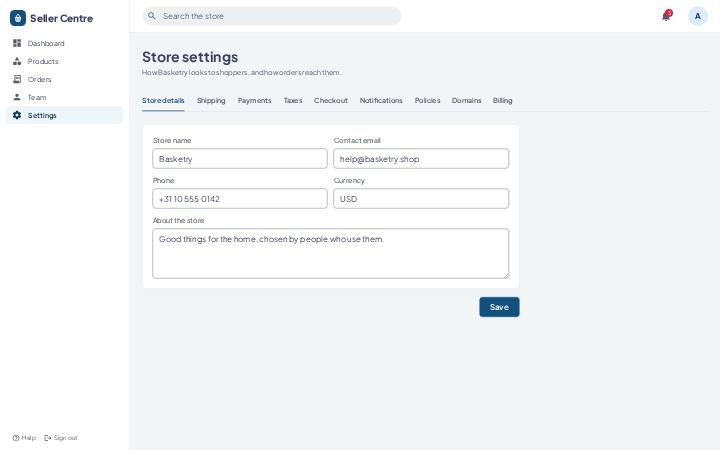Viewport: 720px width, 450px height.
Task: Click the Dashboard grid icon
Action: pyautogui.click(x=17, y=43)
